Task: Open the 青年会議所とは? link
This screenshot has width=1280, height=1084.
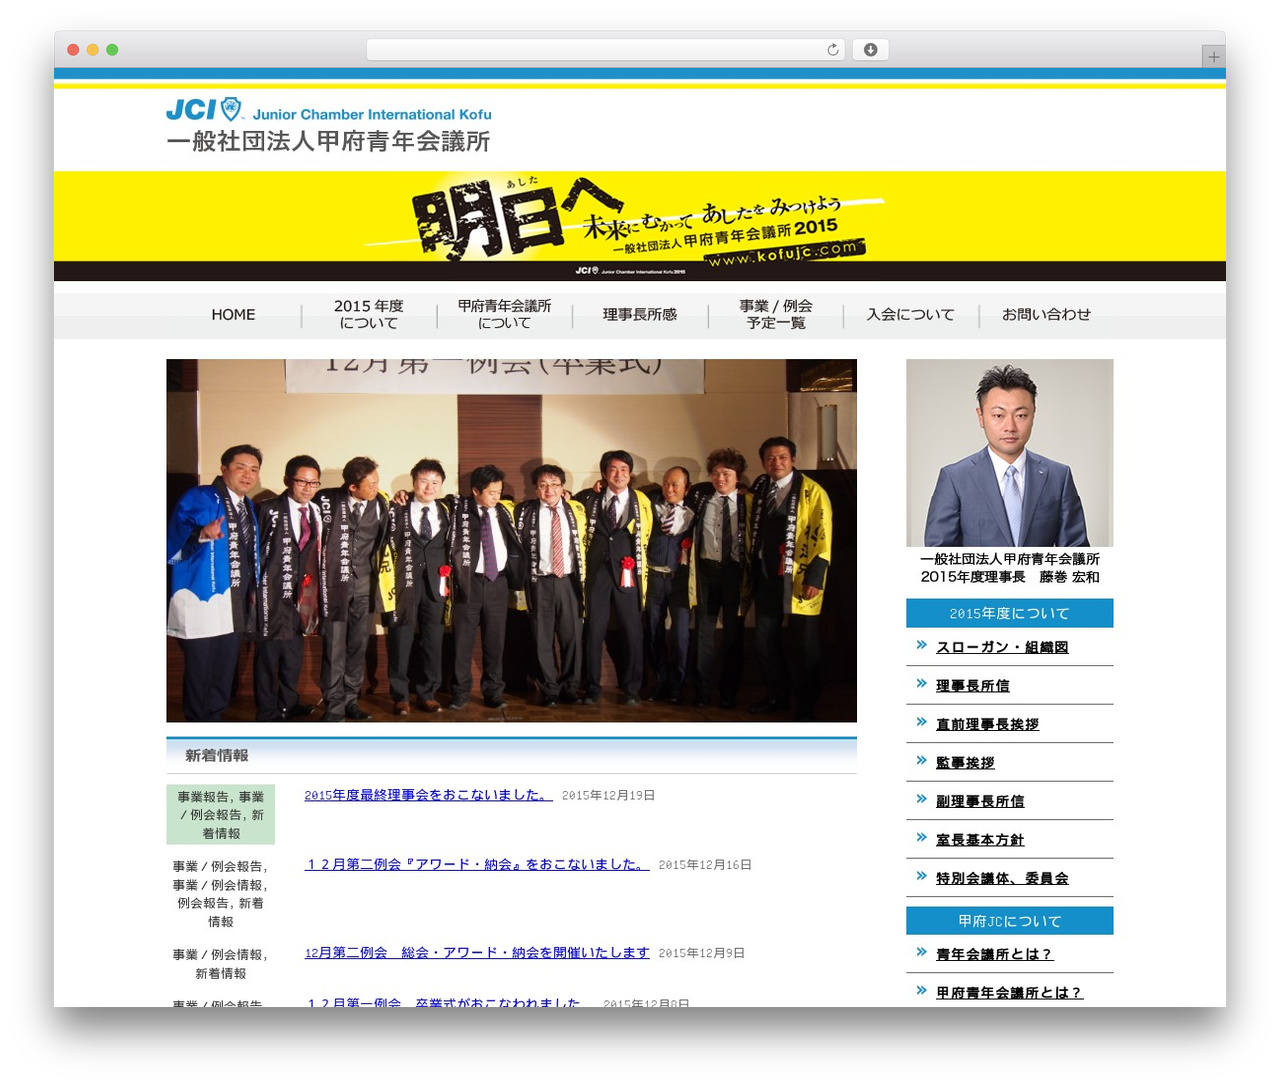Action: tap(994, 955)
